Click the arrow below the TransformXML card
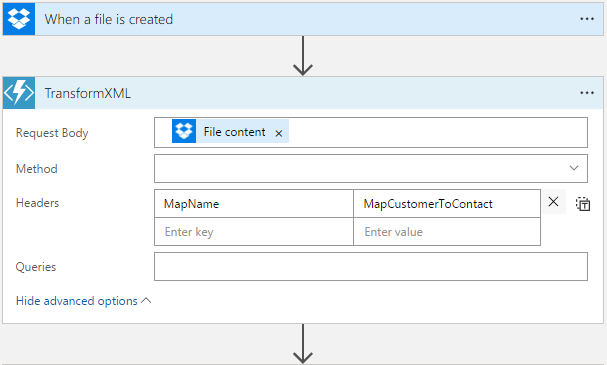607x365 pixels. coord(303,344)
